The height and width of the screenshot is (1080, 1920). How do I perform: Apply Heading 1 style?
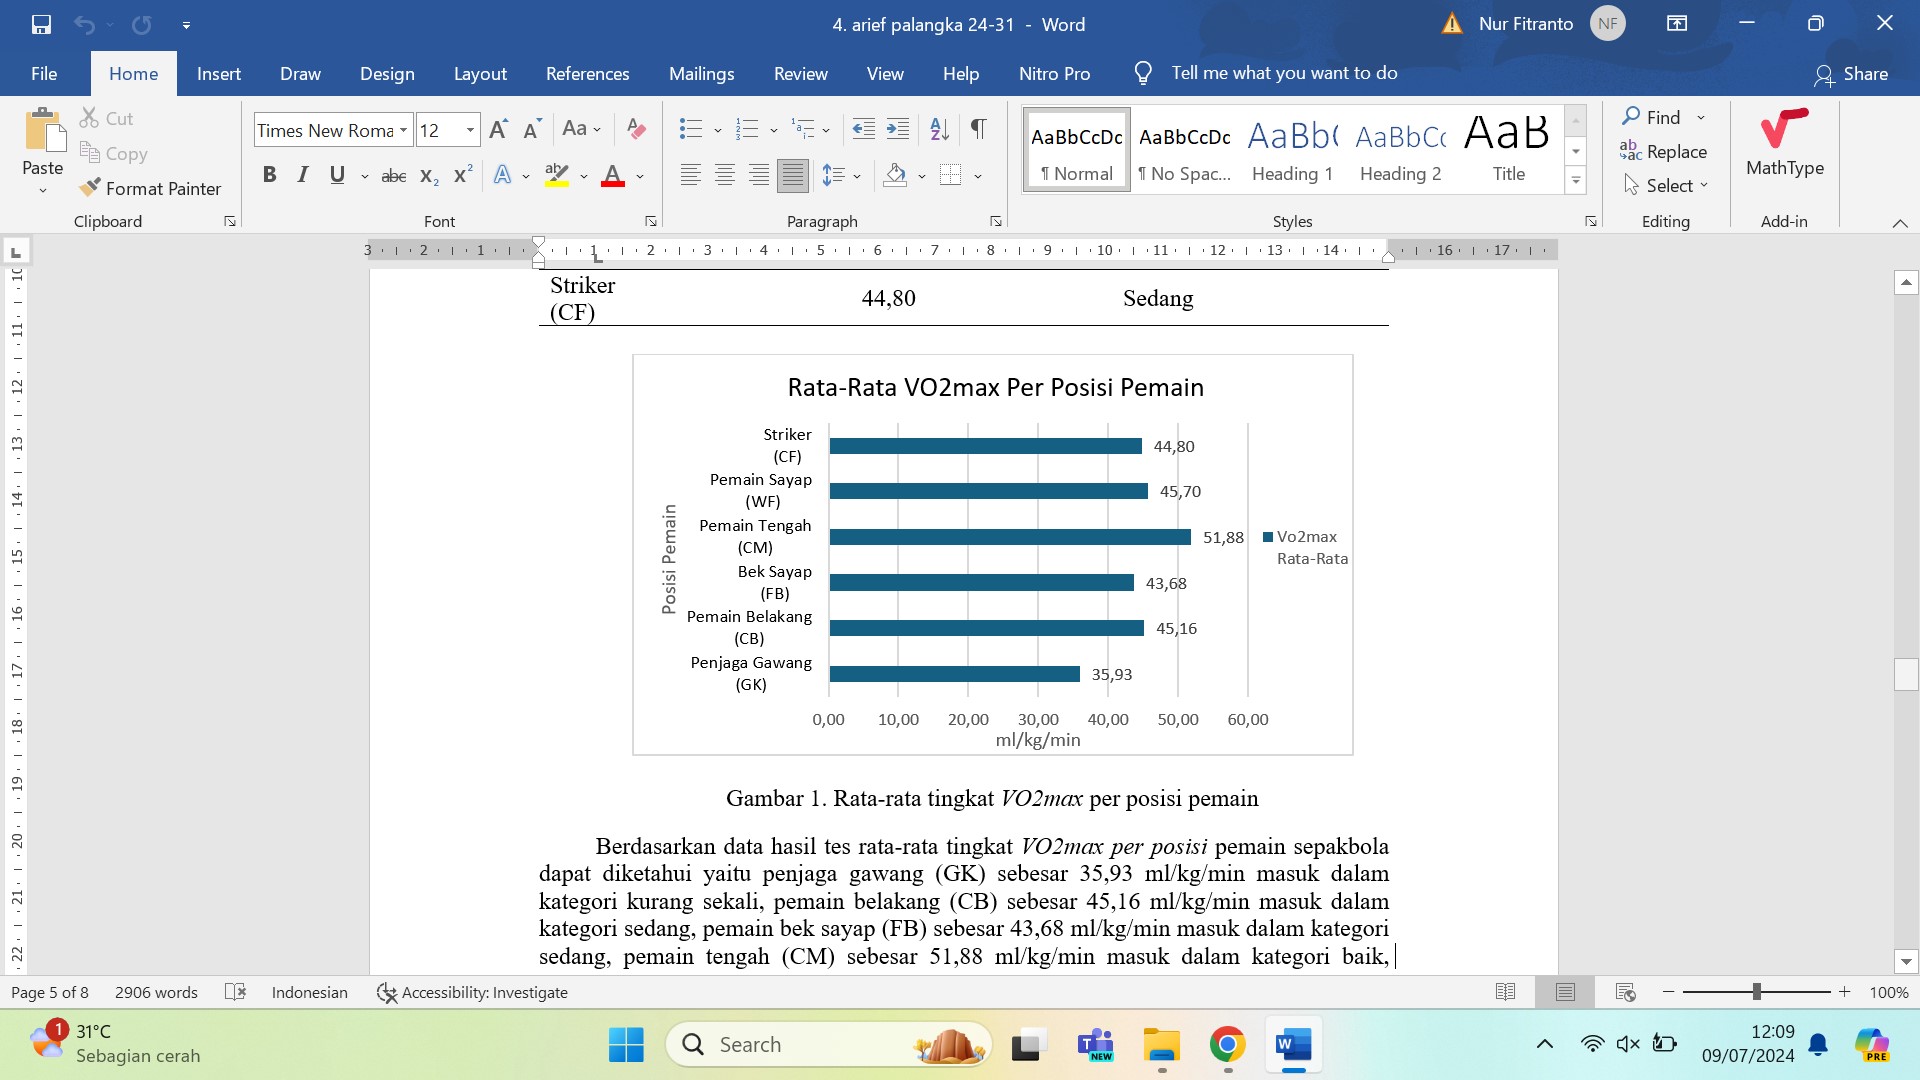coord(1292,149)
